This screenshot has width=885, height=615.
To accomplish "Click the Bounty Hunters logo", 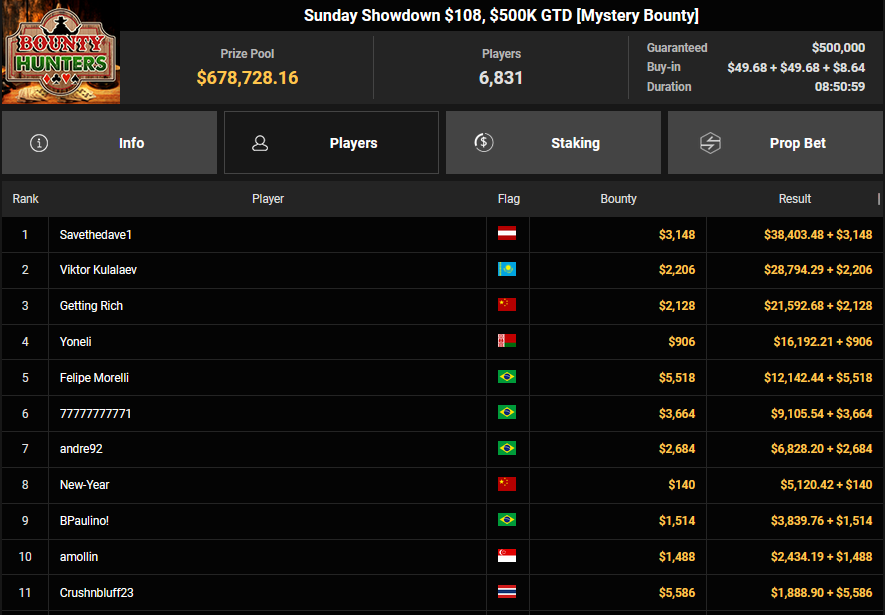I will pyautogui.click(x=60, y=52).
